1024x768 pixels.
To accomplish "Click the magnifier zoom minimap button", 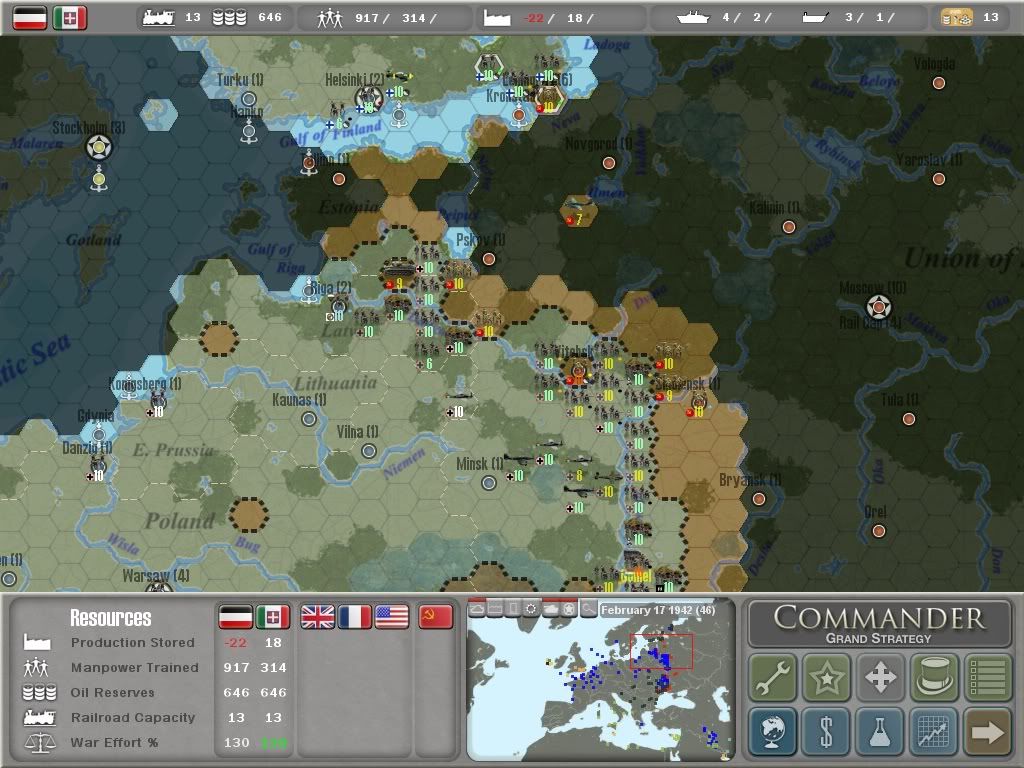I will [588, 609].
